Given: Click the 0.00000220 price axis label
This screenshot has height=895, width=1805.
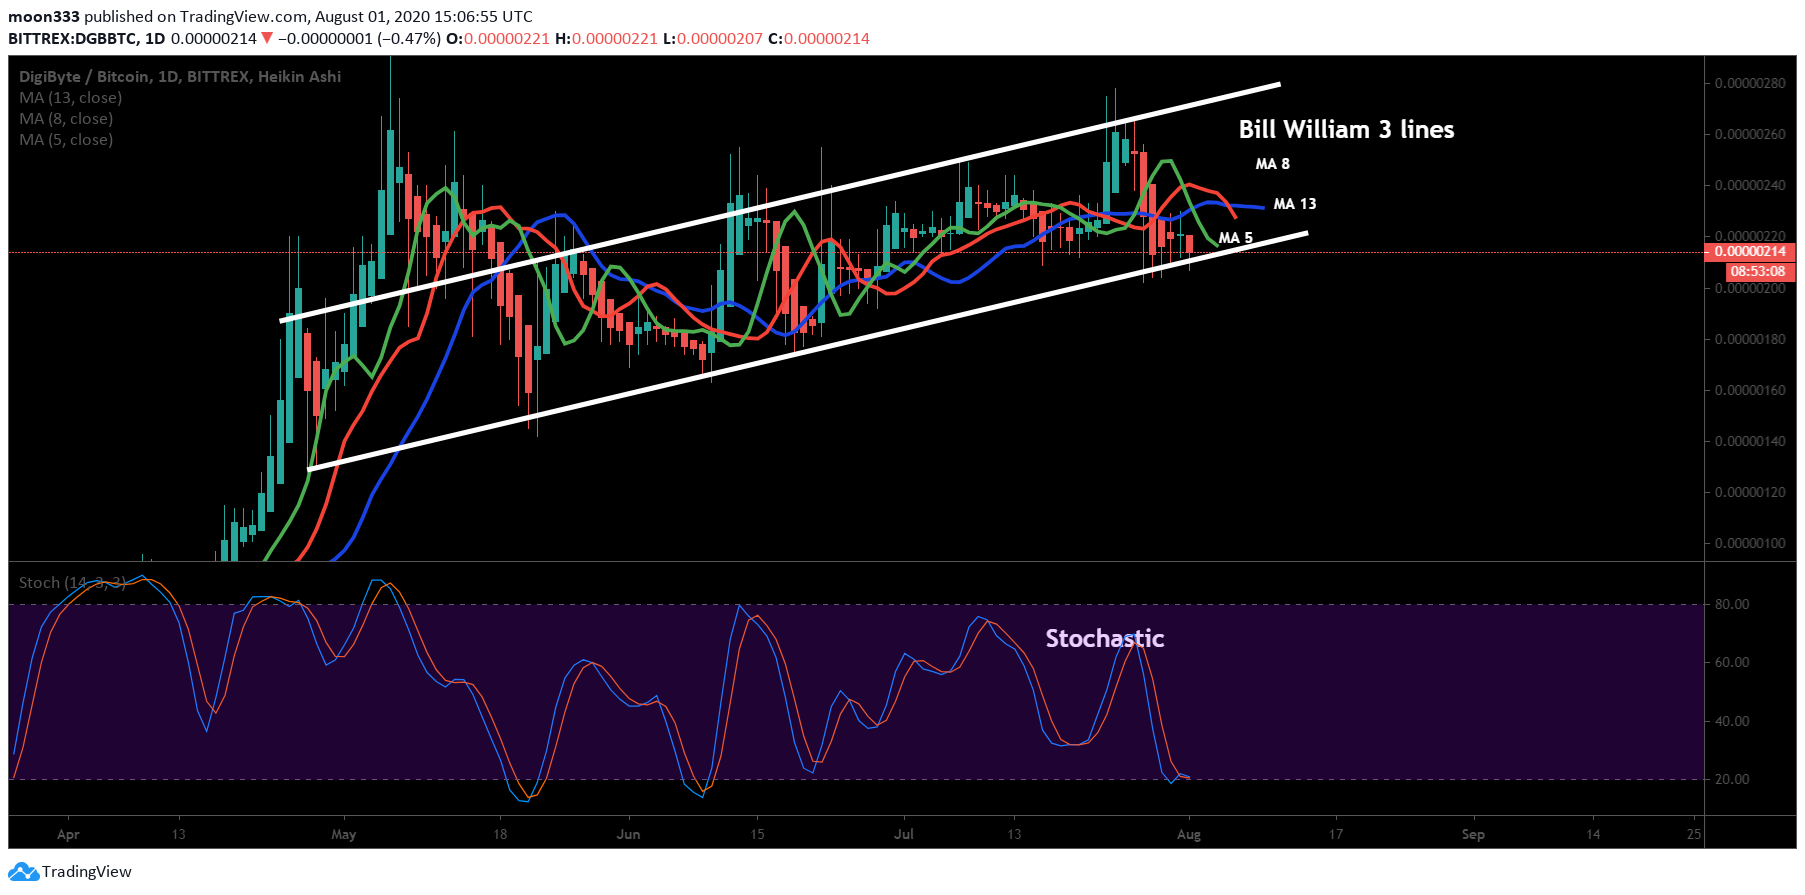Looking at the screenshot, I should [x=1750, y=236].
